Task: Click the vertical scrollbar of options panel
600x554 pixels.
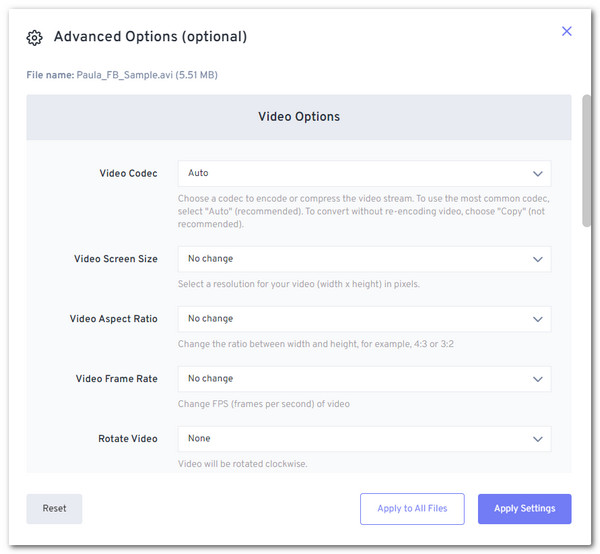Action: 586,161
